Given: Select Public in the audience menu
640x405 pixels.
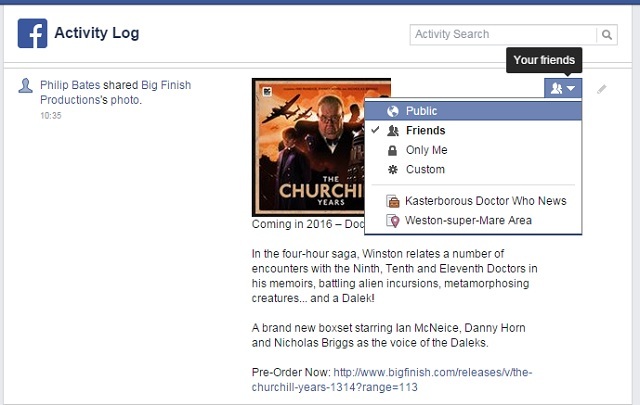Looking at the screenshot, I should (x=473, y=111).
